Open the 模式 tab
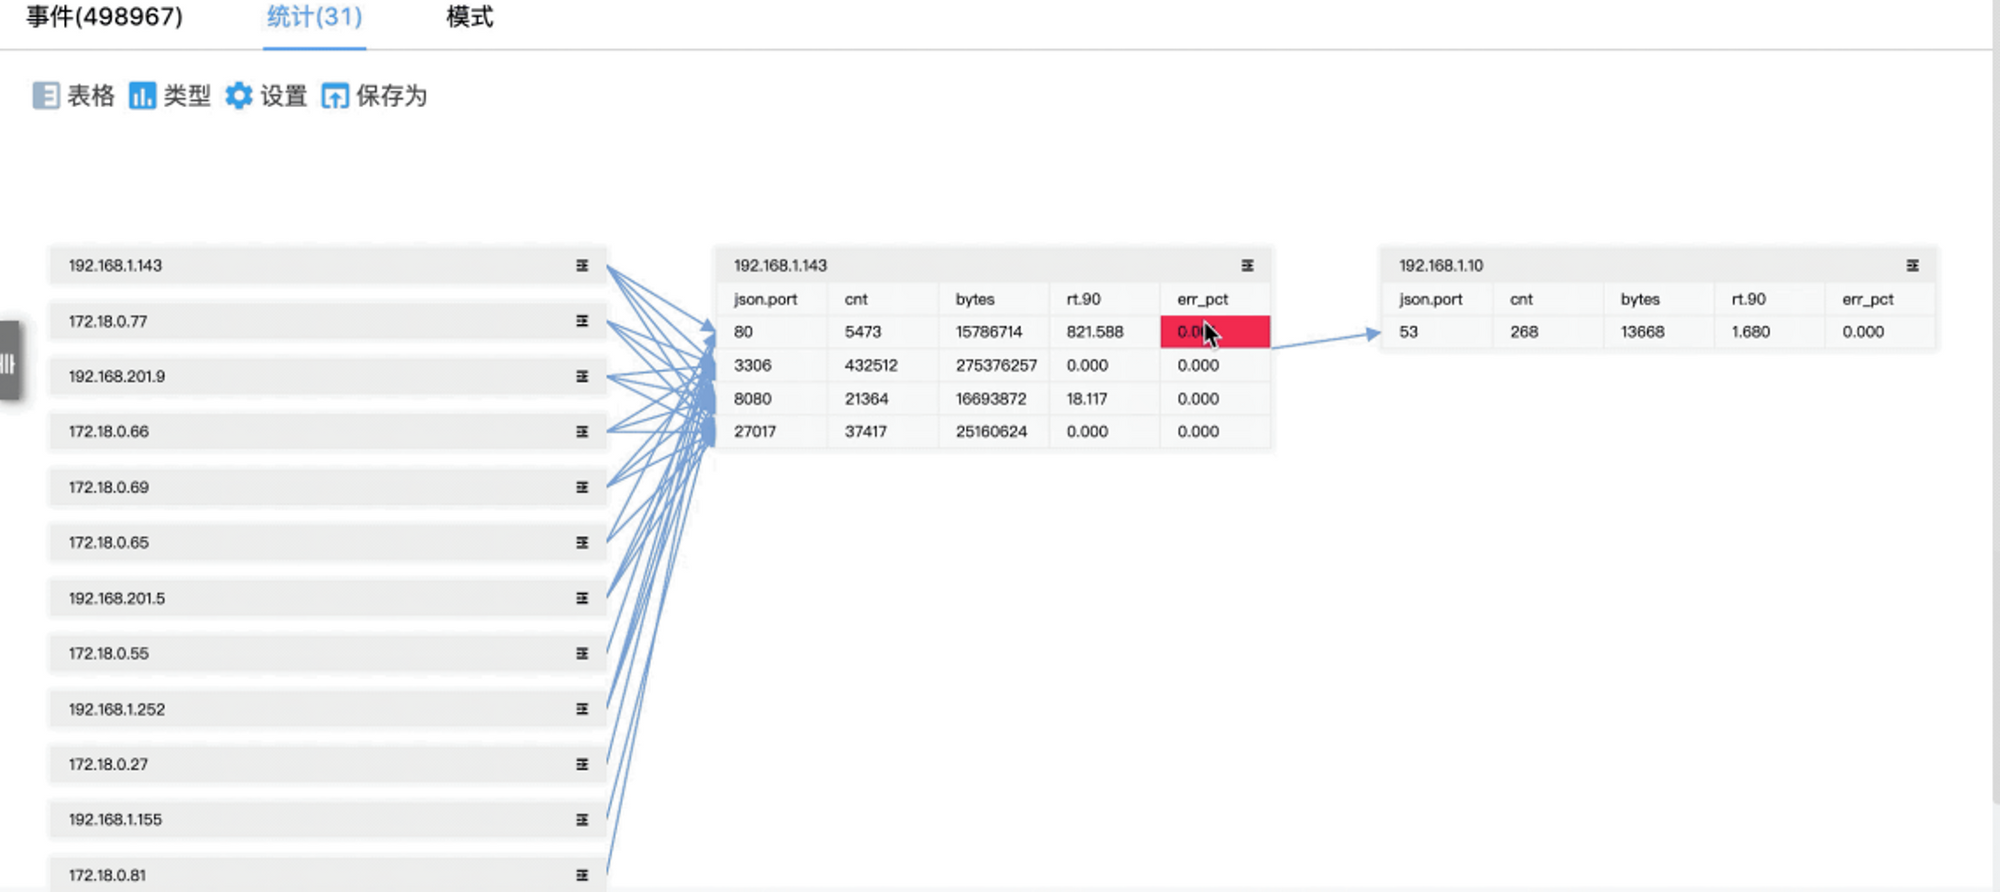This screenshot has height=892, width=2000. point(470,17)
